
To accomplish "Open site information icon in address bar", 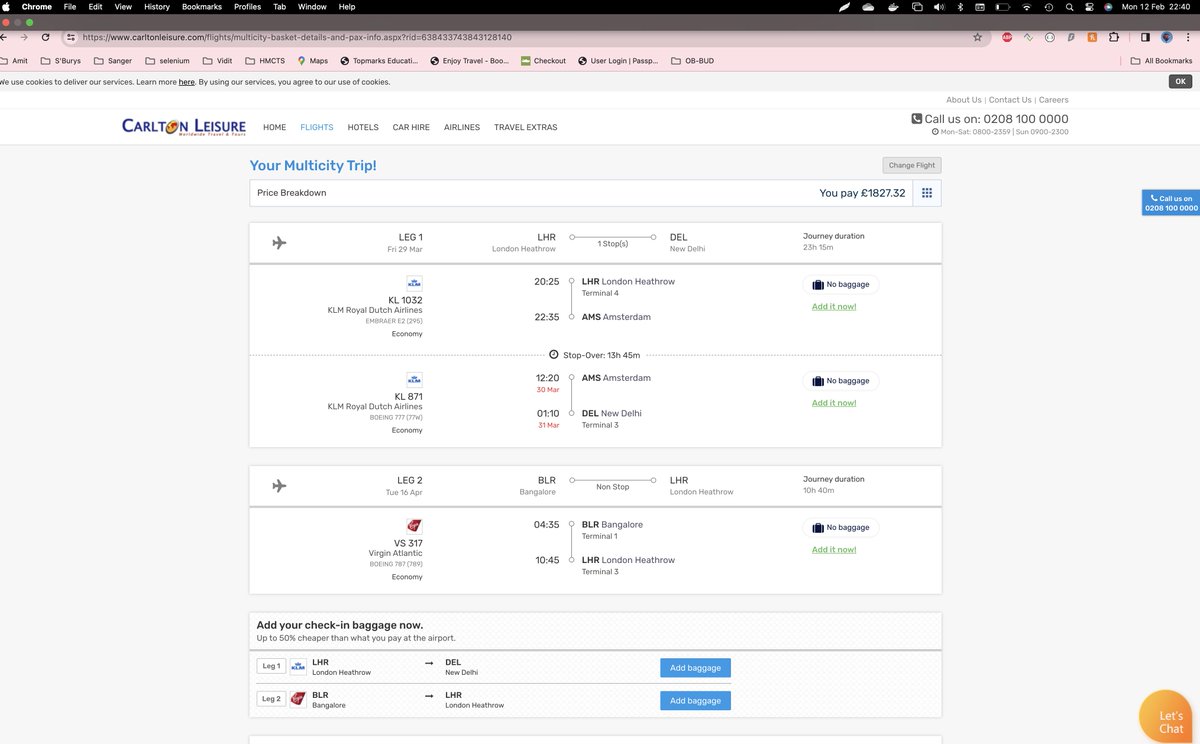I will [x=72, y=37].
